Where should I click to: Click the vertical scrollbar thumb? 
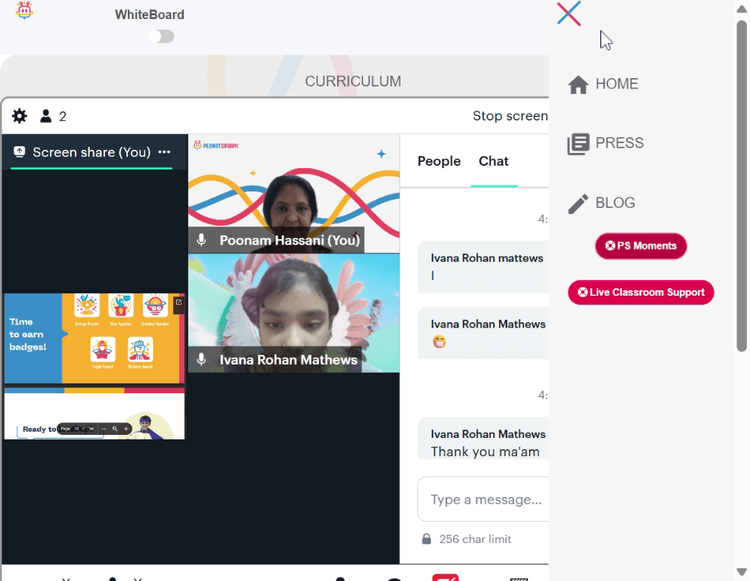[x=741, y=186]
